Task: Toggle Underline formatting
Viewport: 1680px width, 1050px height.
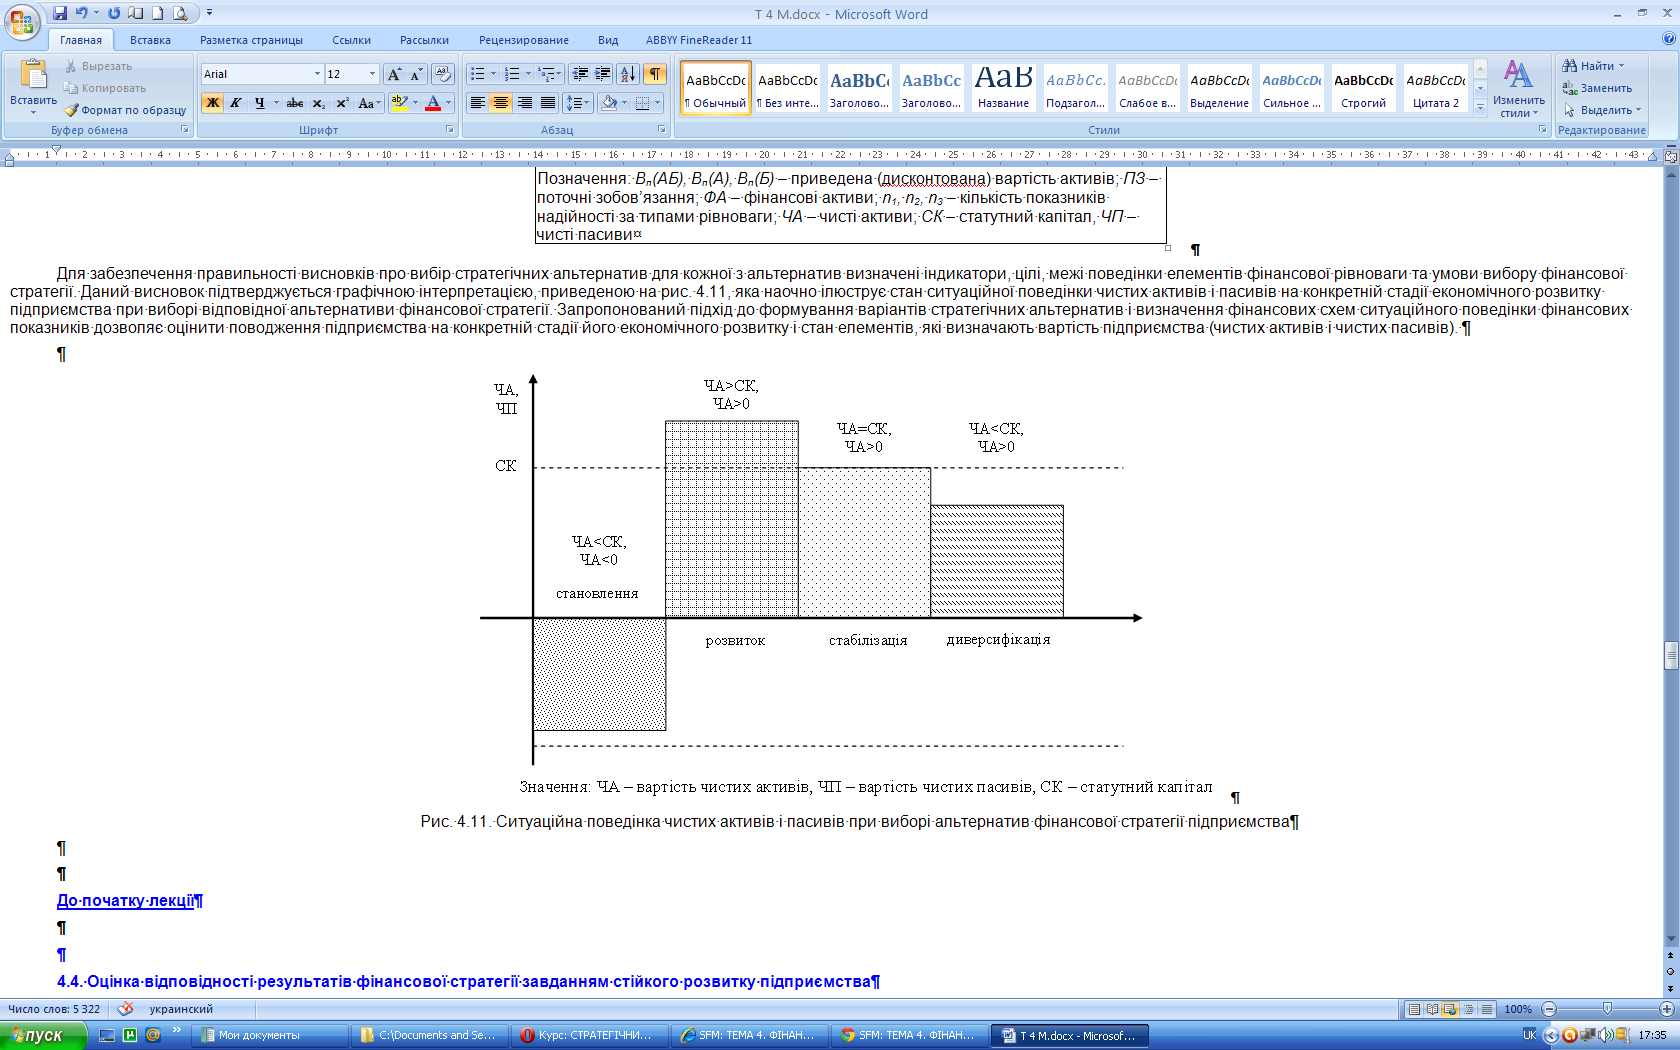Action: click(x=259, y=103)
